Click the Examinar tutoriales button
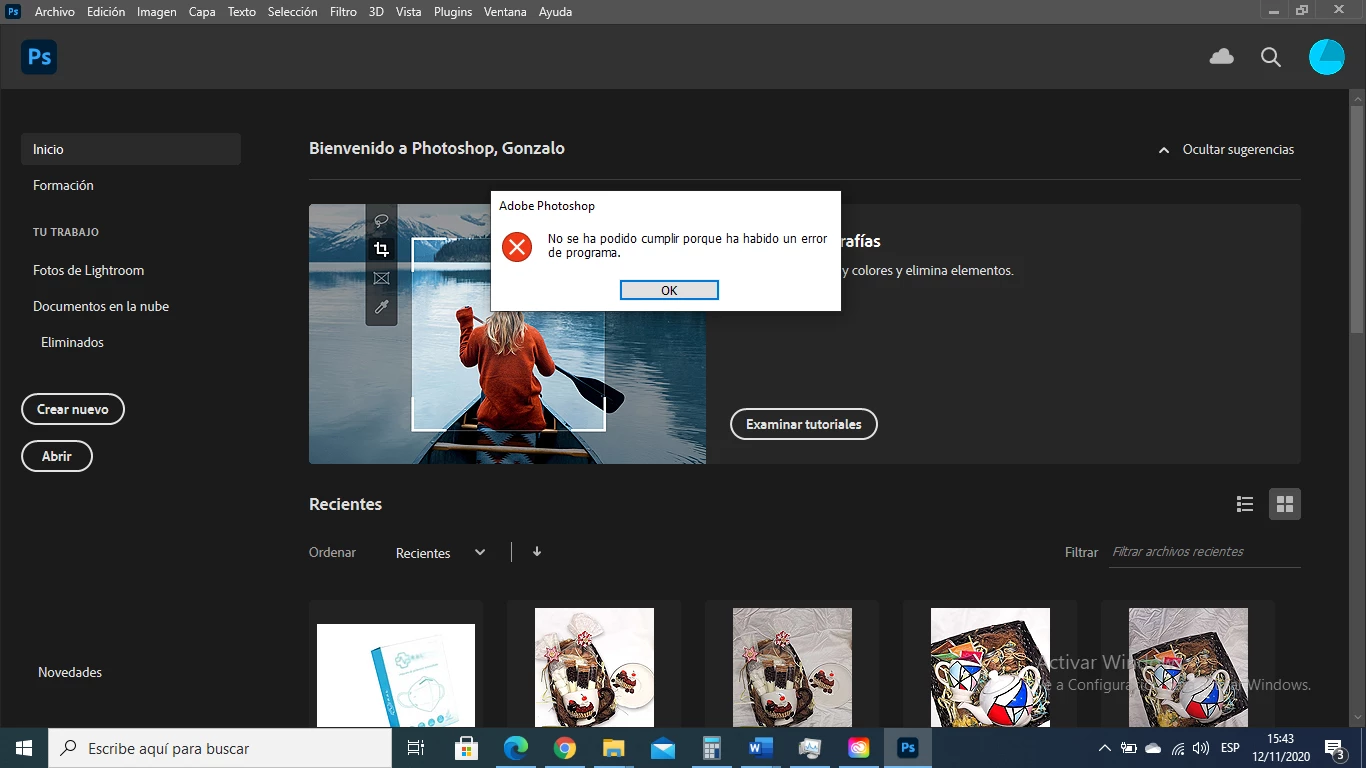Screen dimensions: 1366x768 tap(804, 424)
